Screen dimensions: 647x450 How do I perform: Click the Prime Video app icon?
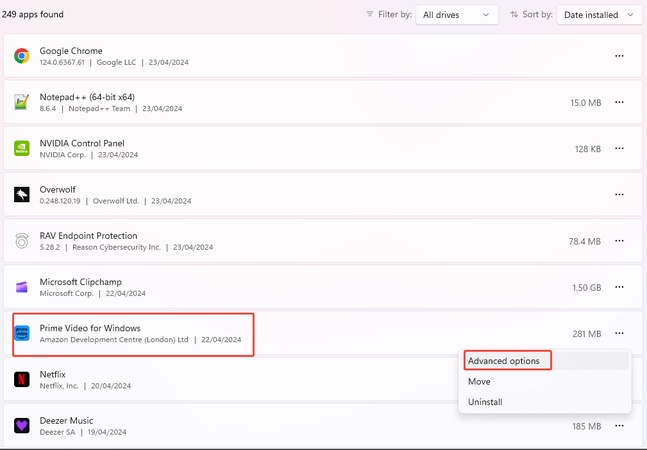[x=21, y=333]
